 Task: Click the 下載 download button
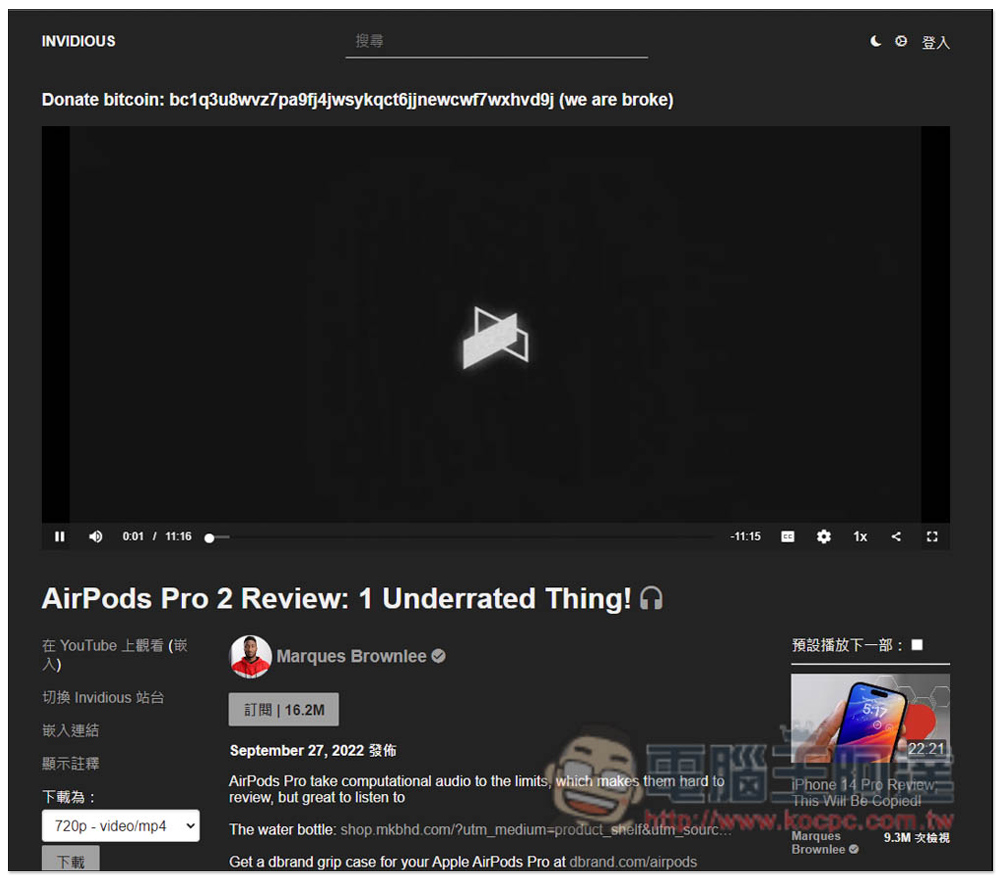click(x=71, y=859)
